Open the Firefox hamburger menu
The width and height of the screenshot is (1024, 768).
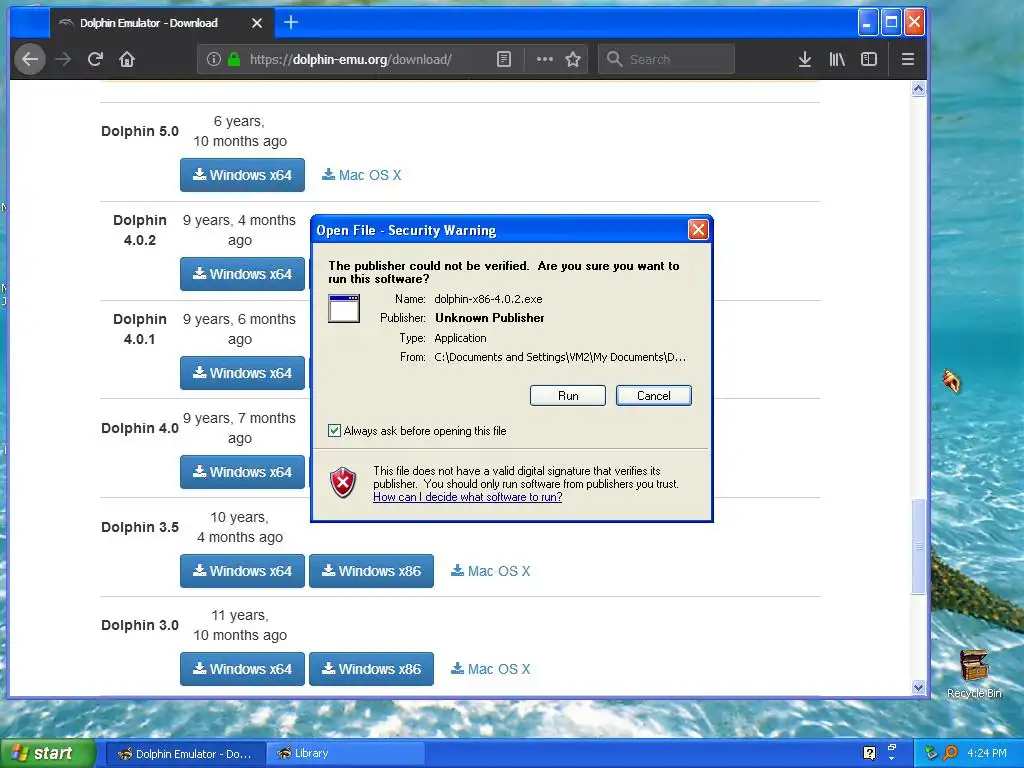click(908, 59)
